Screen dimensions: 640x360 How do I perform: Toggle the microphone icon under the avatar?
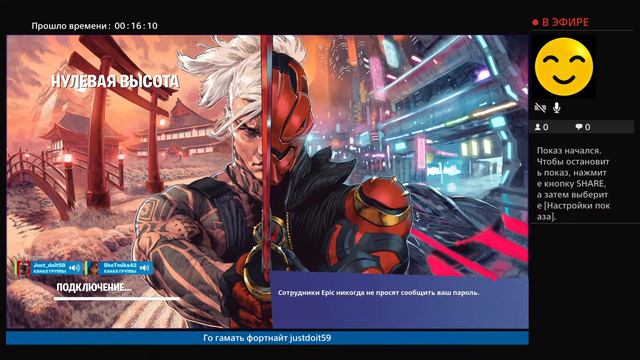pyautogui.click(x=556, y=108)
